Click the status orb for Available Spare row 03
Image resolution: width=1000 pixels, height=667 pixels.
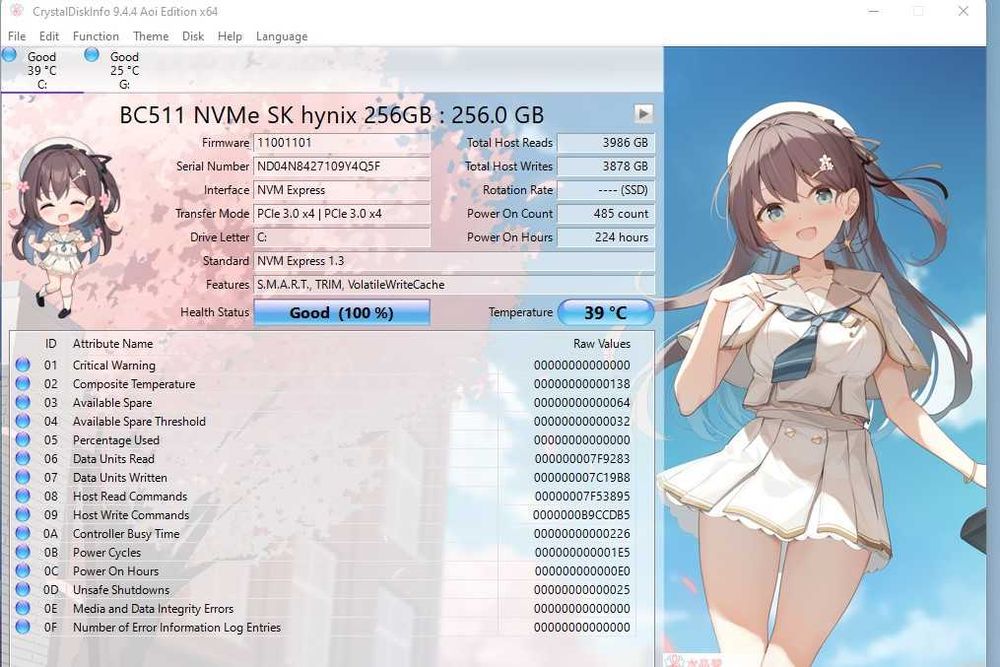click(x=23, y=402)
